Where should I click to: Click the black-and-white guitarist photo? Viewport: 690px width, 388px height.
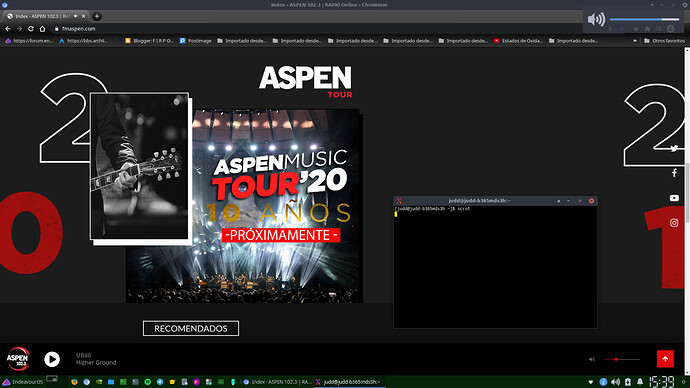(140, 166)
